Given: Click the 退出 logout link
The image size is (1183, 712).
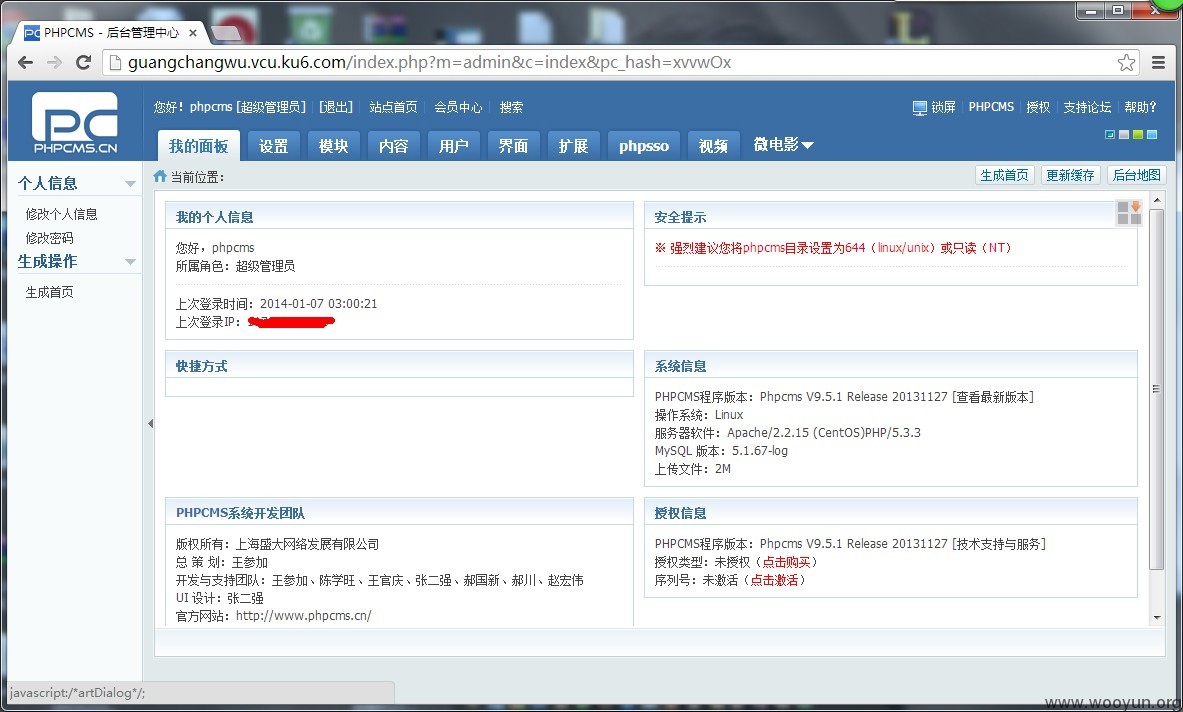Looking at the screenshot, I should [336, 107].
